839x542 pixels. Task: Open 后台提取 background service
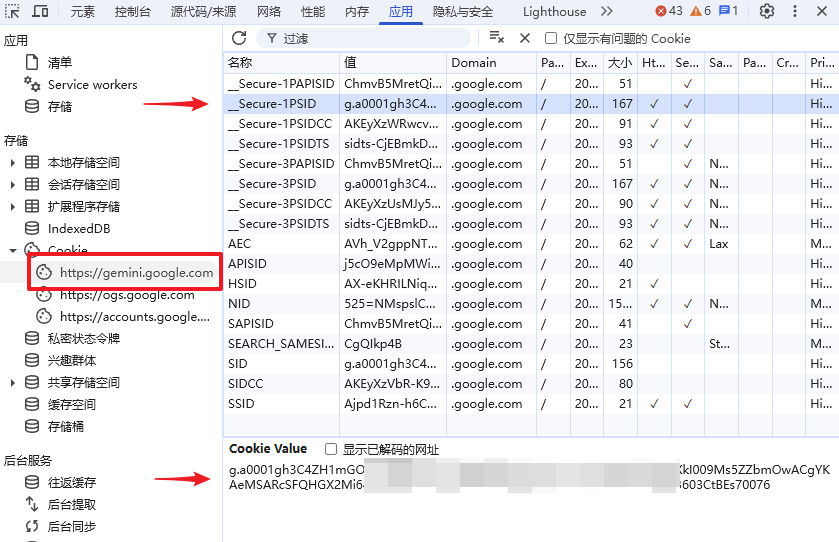click(x=72, y=504)
